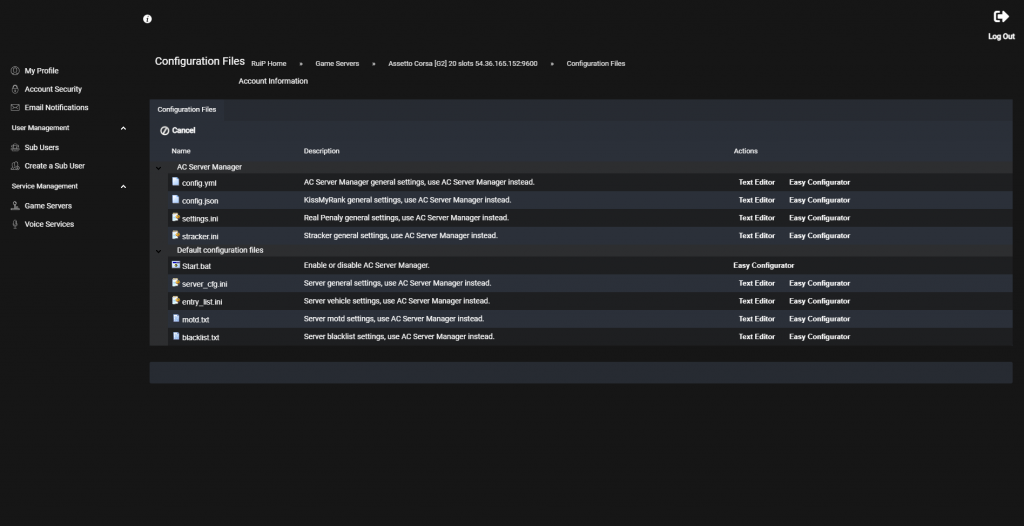Screen dimensions: 1024x526
Task: Click the Create a Sub User icon
Action: tap(15, 166)
